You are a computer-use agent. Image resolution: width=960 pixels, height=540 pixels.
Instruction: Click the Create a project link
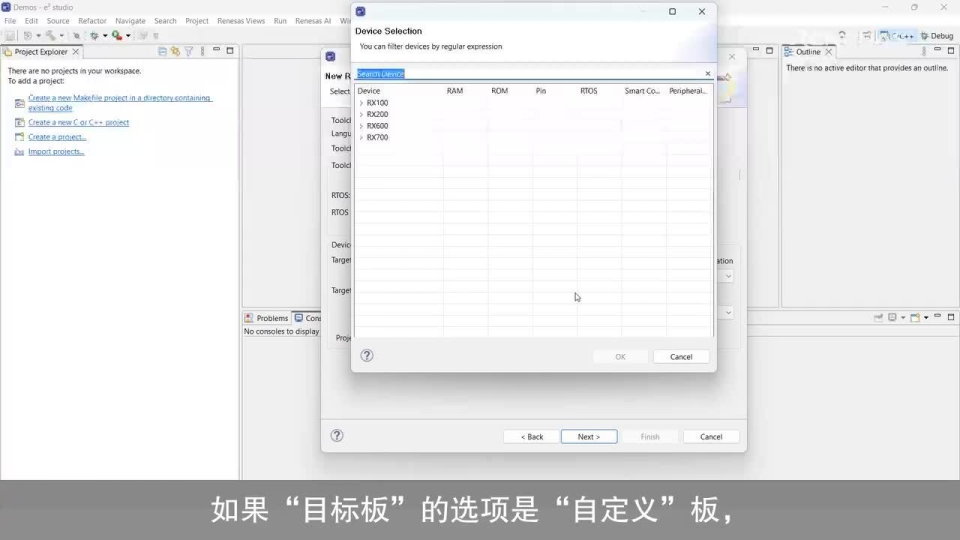57,137
